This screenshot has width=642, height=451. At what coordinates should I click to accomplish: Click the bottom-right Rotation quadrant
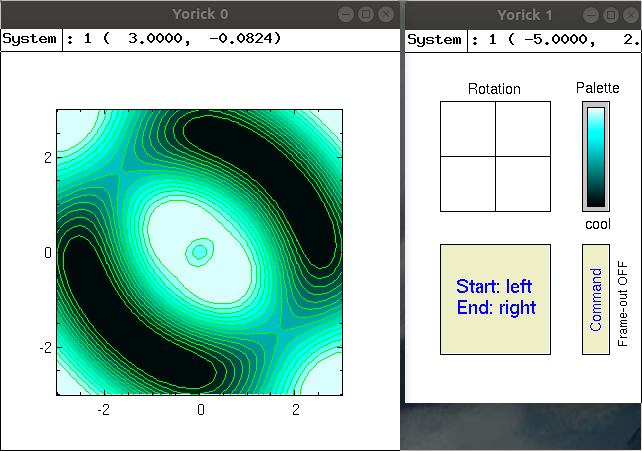point(523,184)
